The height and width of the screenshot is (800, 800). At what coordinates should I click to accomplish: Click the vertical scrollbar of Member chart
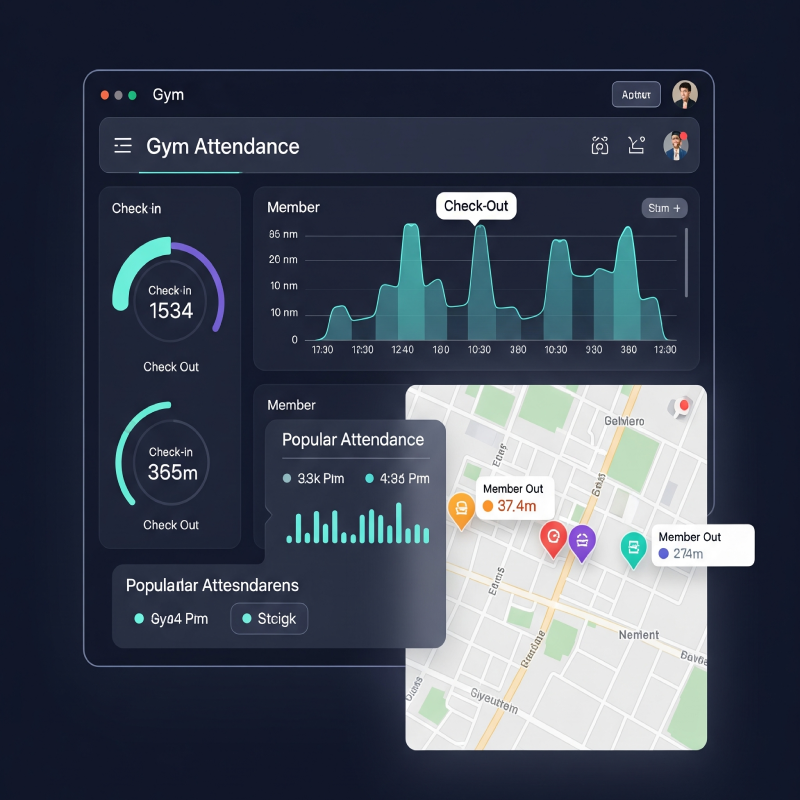point(686,262)
